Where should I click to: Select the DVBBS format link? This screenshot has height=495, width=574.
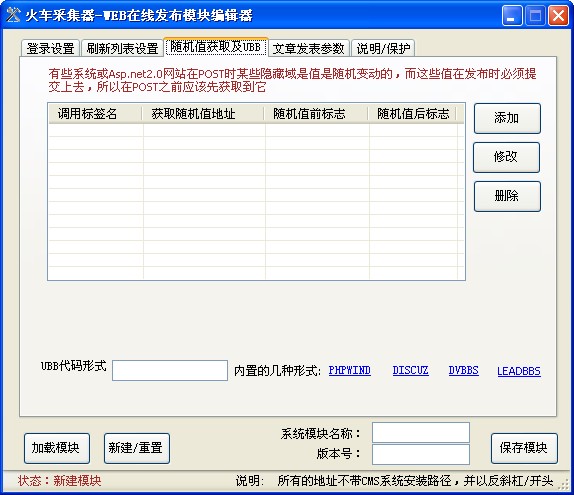coord(463,371)
